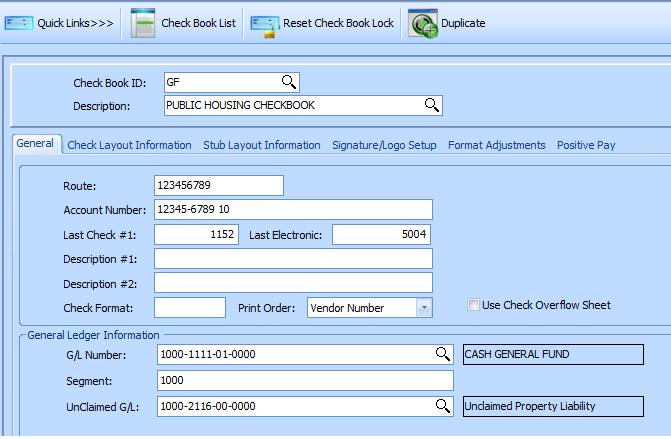Click the Check Book ID search magnifier
Viewport: 671px width, 439px height.
288,83
